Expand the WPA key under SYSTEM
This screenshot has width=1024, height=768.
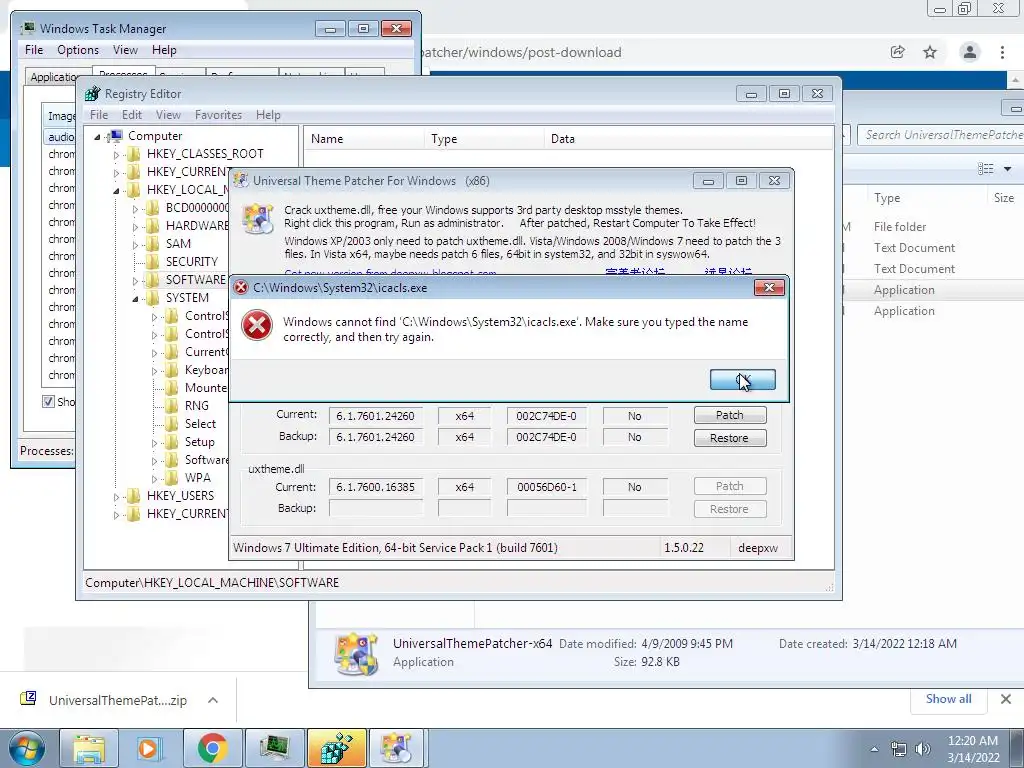tap(155, 479)
